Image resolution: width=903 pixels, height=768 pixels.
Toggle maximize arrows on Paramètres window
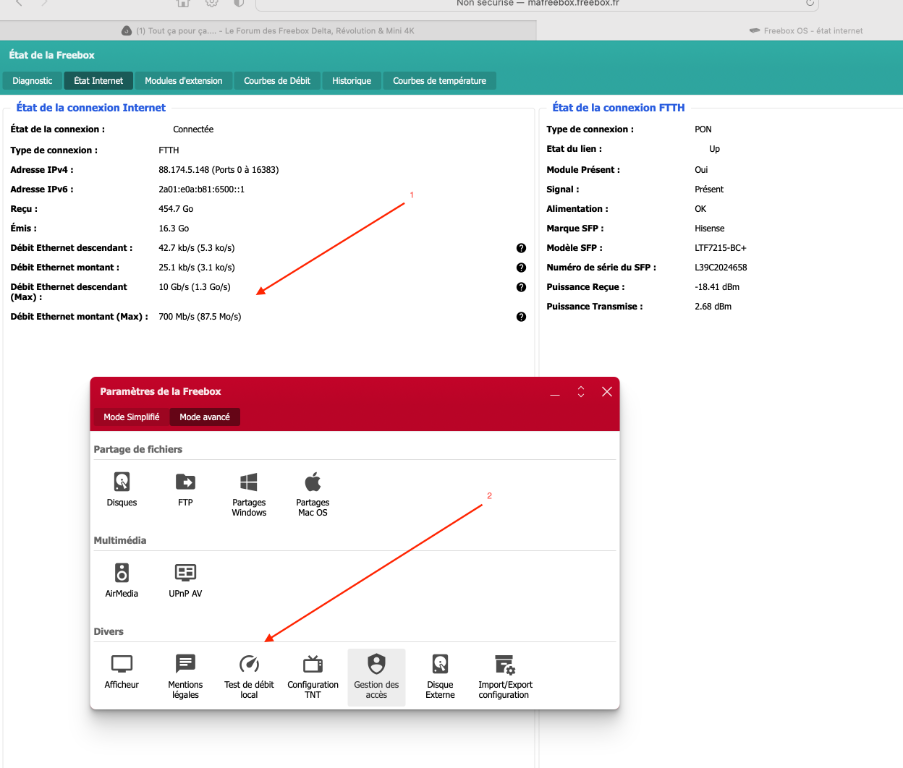coord(580,392)
